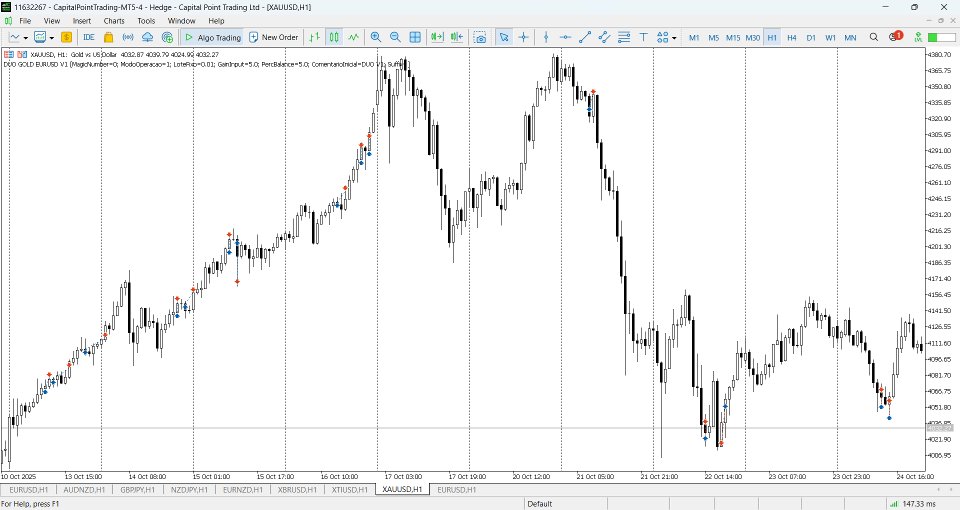This screenshot has height=510, width=960.
Task: Open the File menu
Action: [25, 21]
